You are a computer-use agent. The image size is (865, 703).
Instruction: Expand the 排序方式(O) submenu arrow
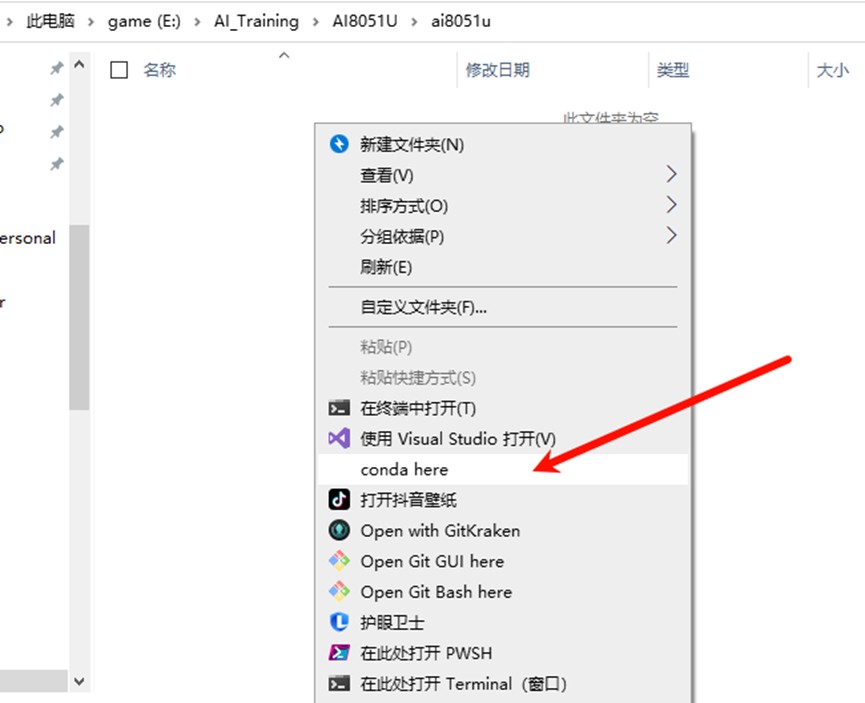pos(671,205)
